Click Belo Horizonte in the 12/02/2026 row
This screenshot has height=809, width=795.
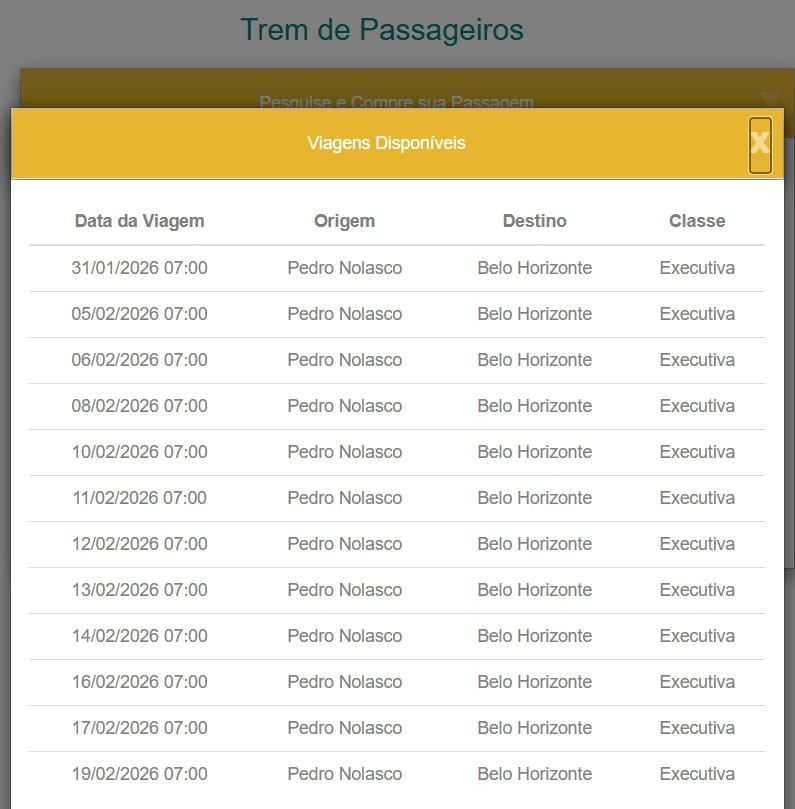pos(534,544)
